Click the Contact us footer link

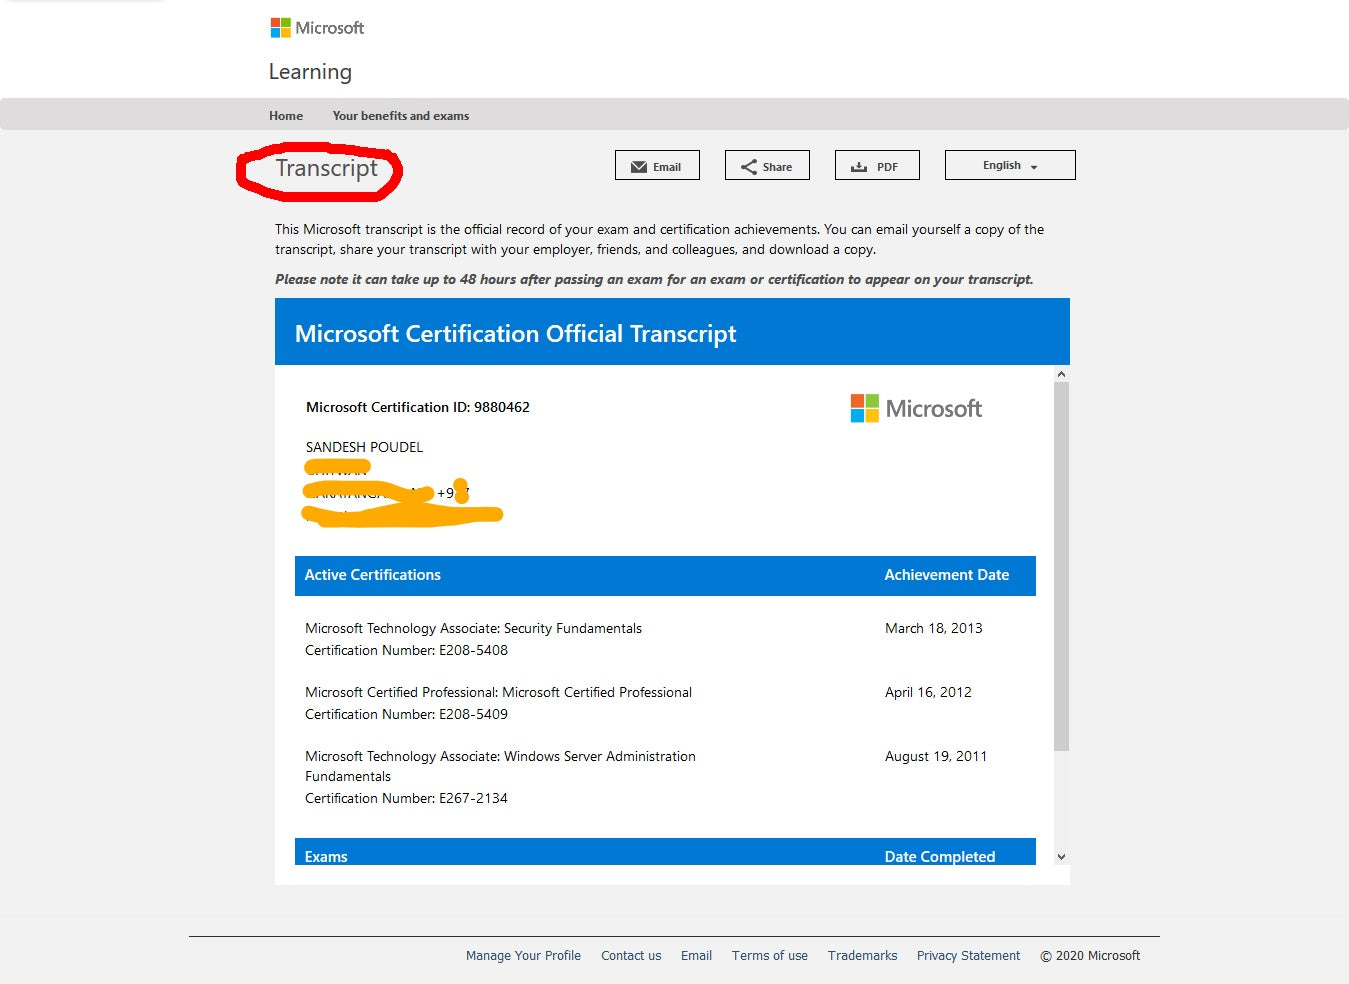(631, 956)
